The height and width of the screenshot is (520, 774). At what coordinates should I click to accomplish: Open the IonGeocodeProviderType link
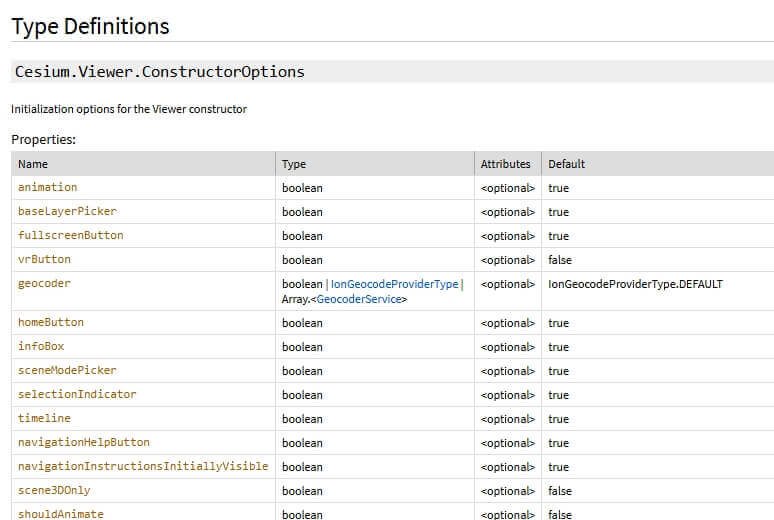394,284
